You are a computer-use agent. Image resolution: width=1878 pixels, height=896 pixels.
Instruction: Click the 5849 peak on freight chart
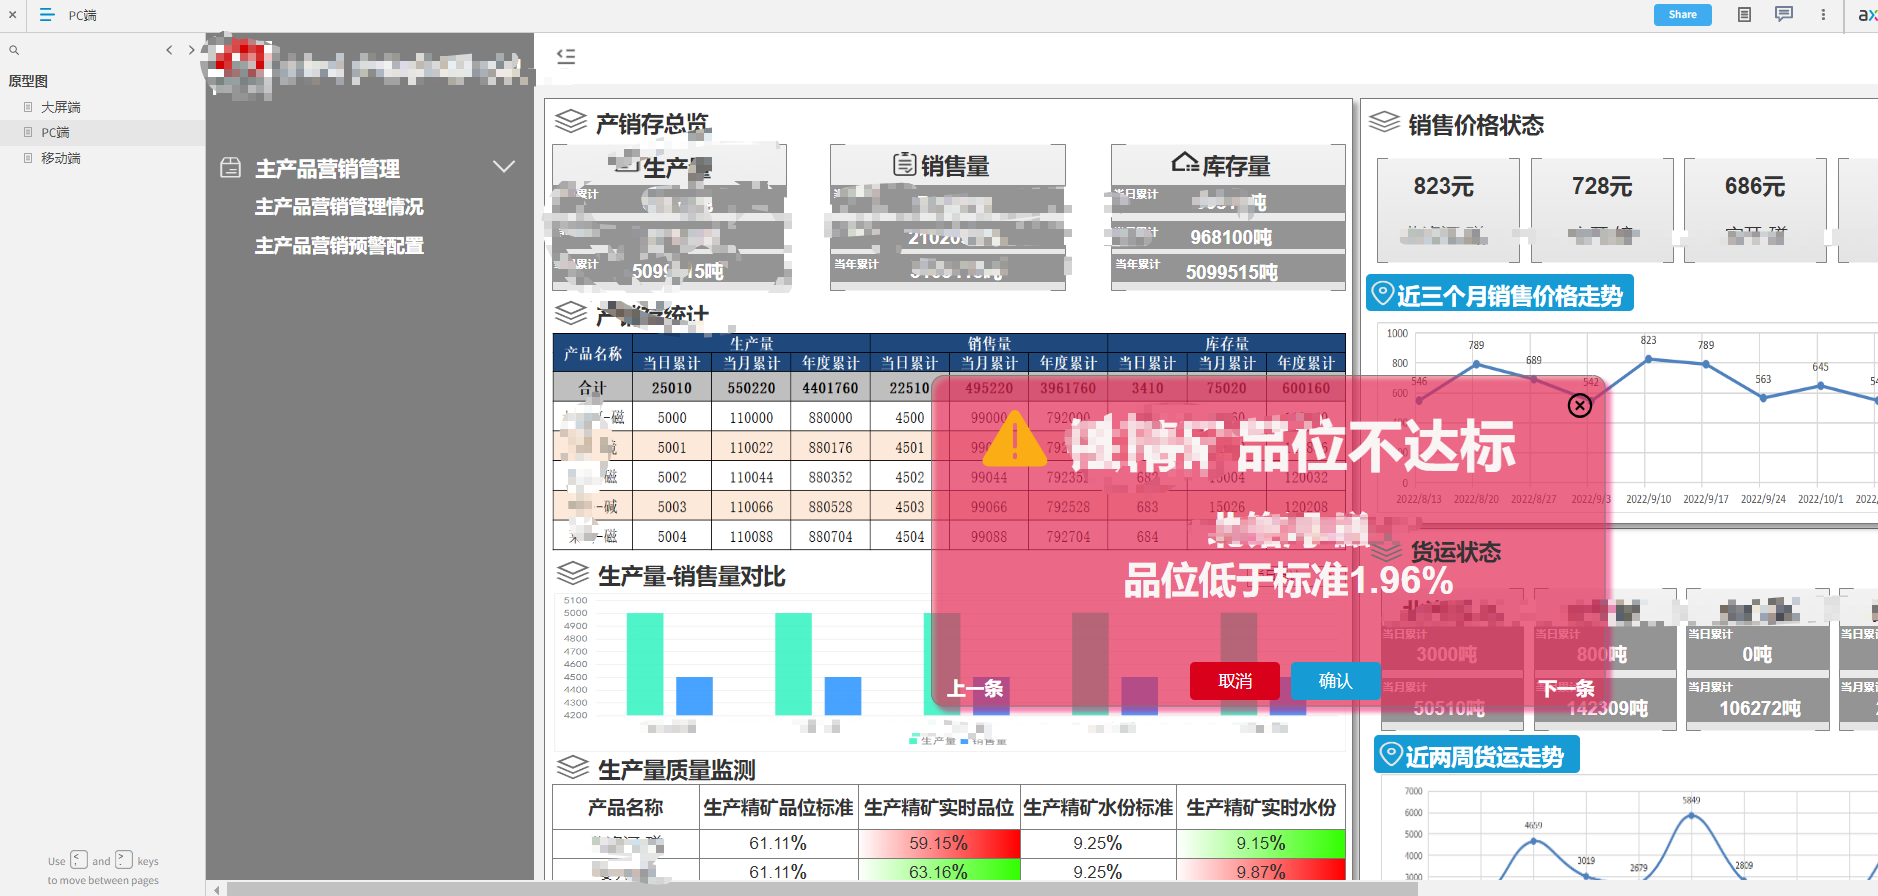(x=1691, y=815)
